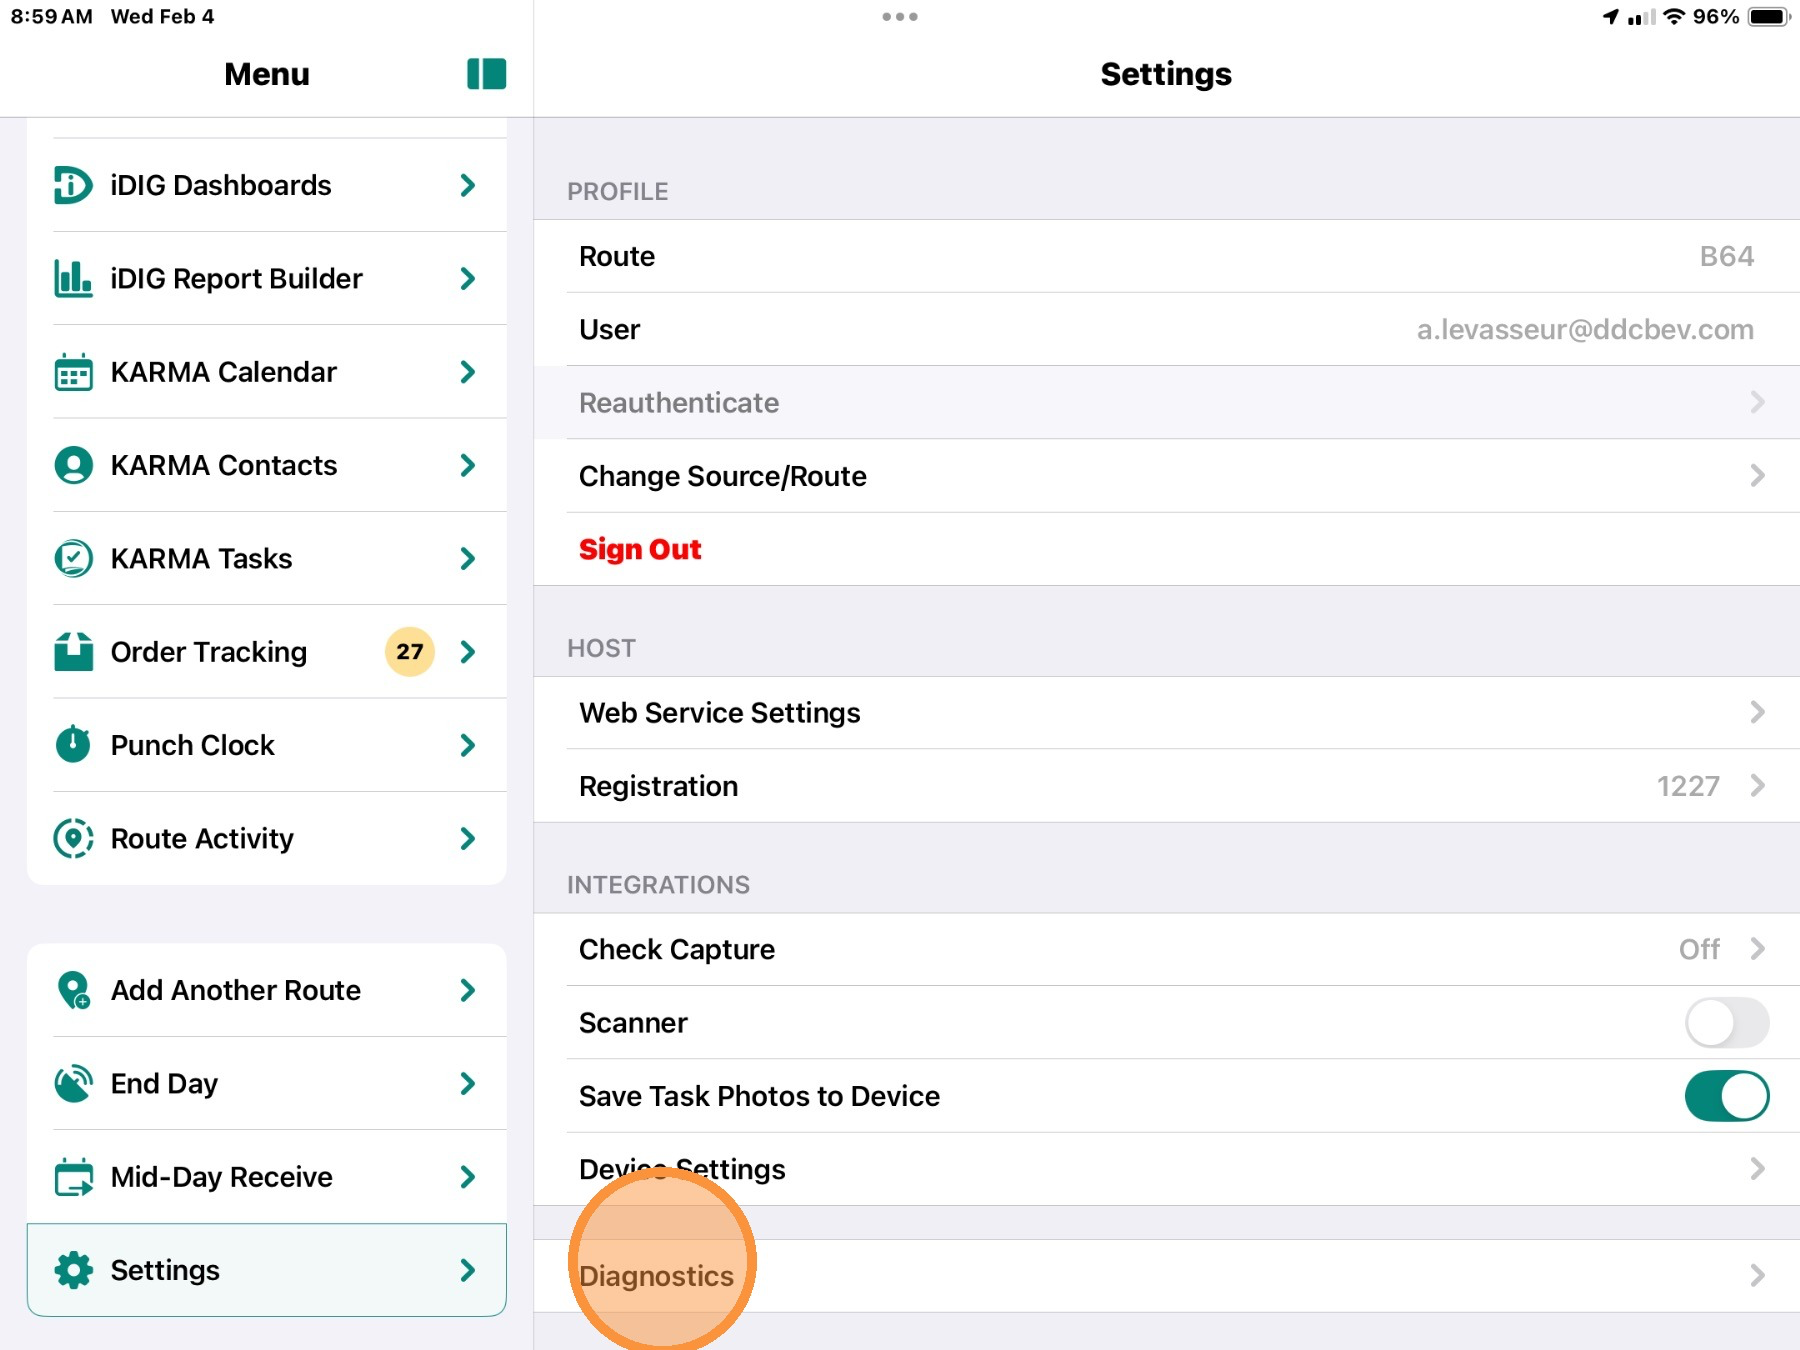Tap the red Sign Out button

640,549
